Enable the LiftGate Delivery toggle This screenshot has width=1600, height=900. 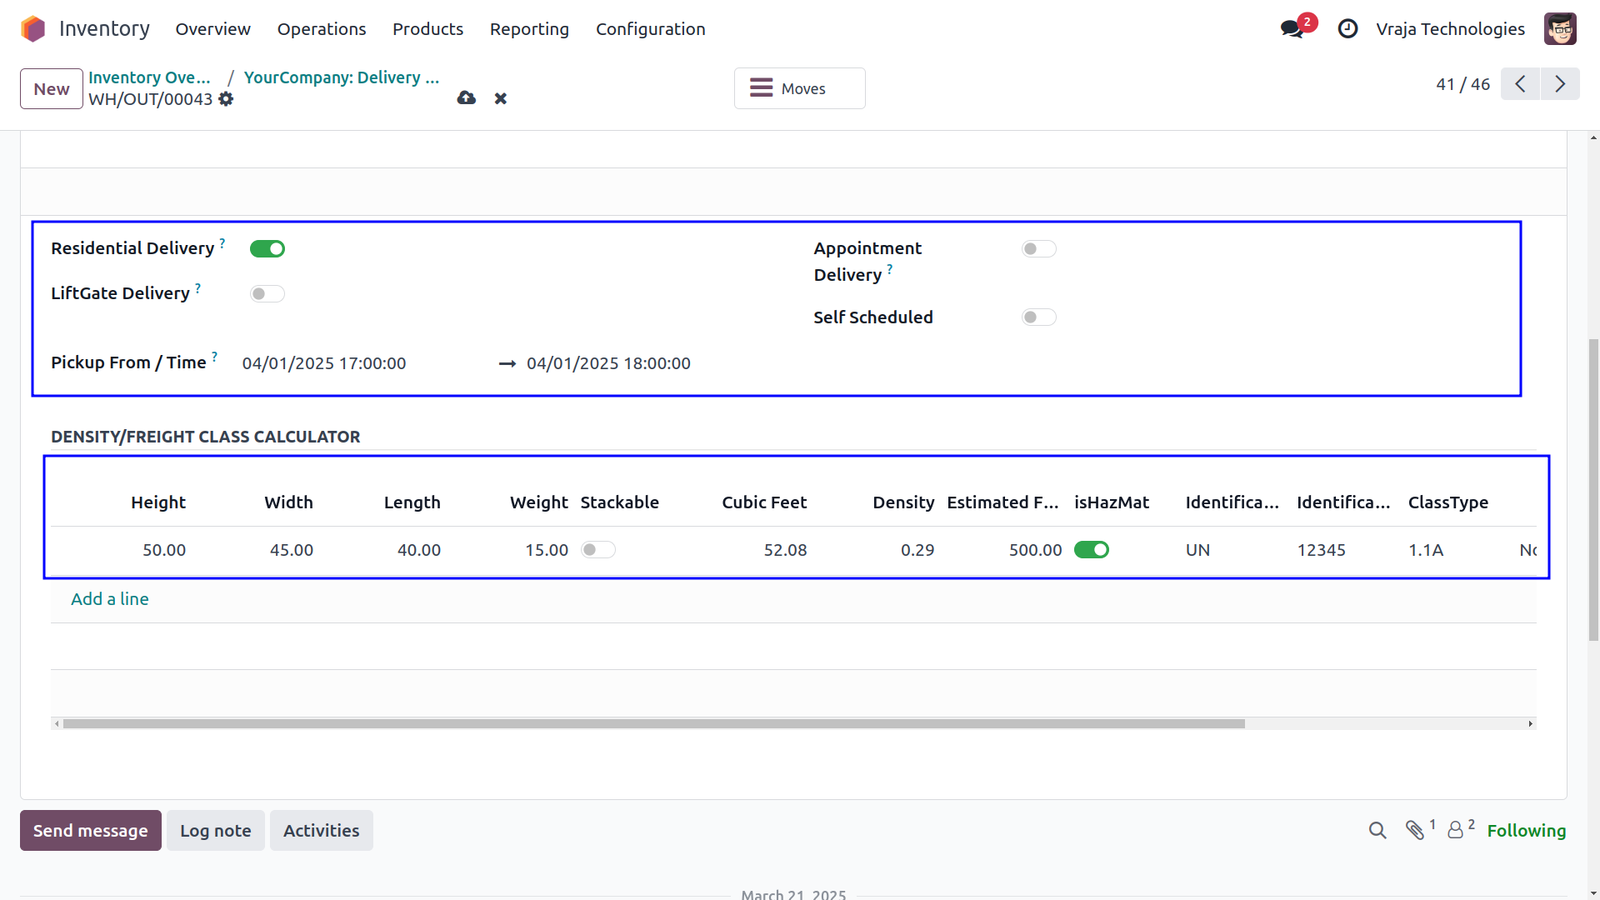268,294
